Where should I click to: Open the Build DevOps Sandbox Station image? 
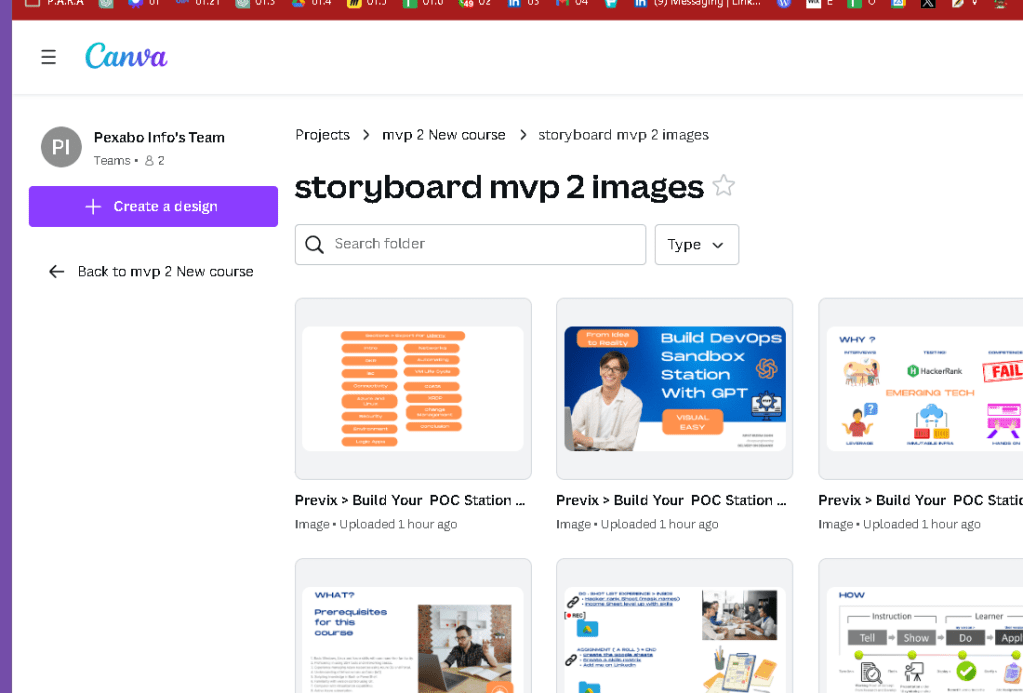675,389
